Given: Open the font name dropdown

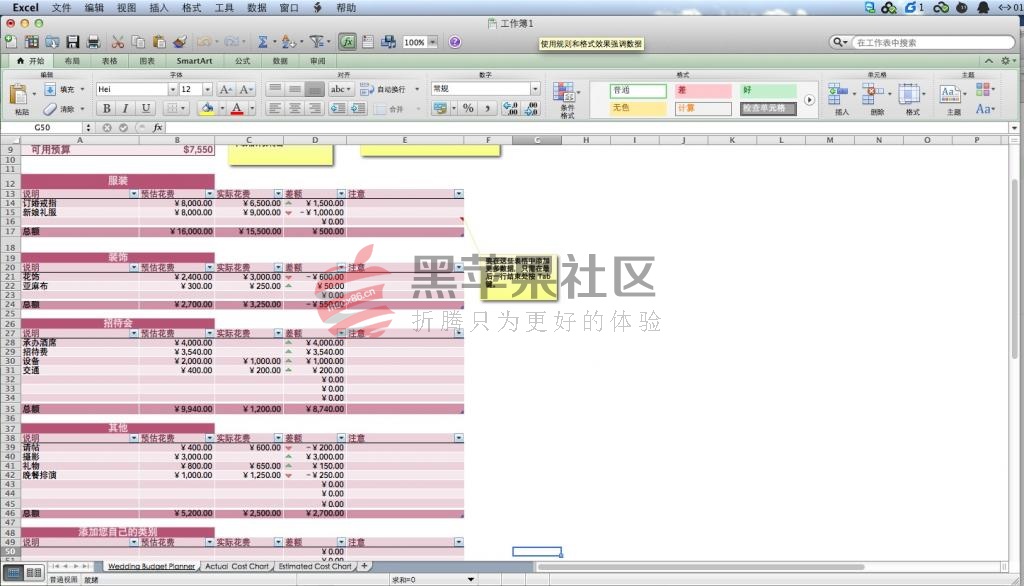Looking at the screenshot, I should click(172, 90).
